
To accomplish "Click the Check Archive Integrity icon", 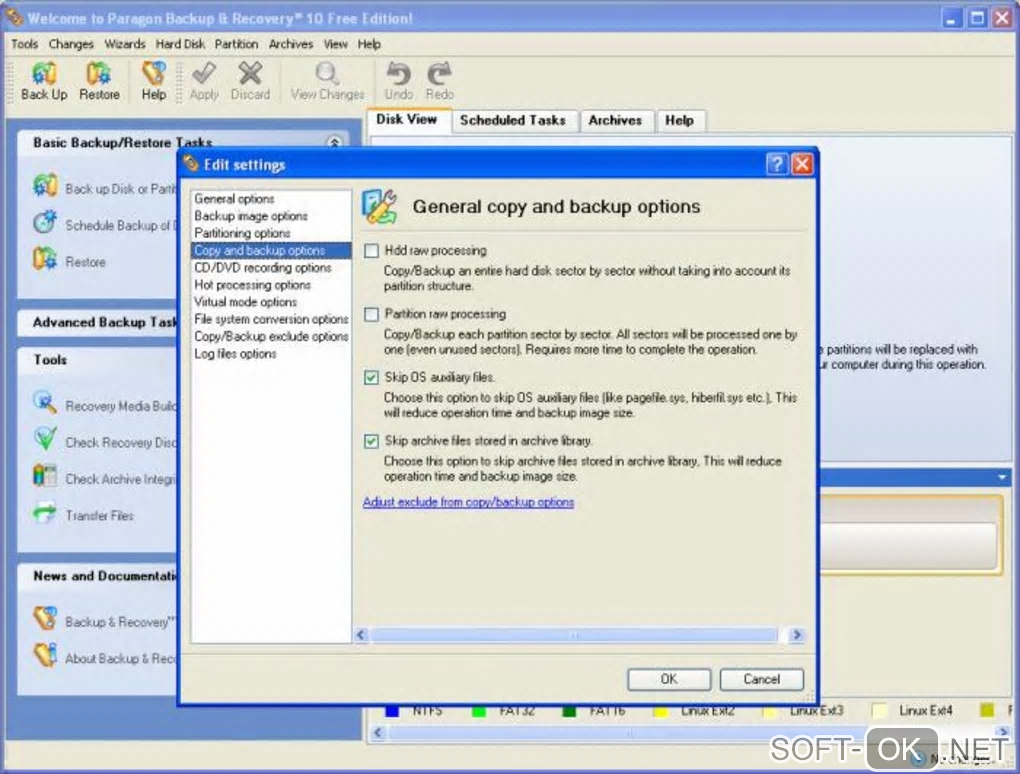I will [x=45, y=475].
